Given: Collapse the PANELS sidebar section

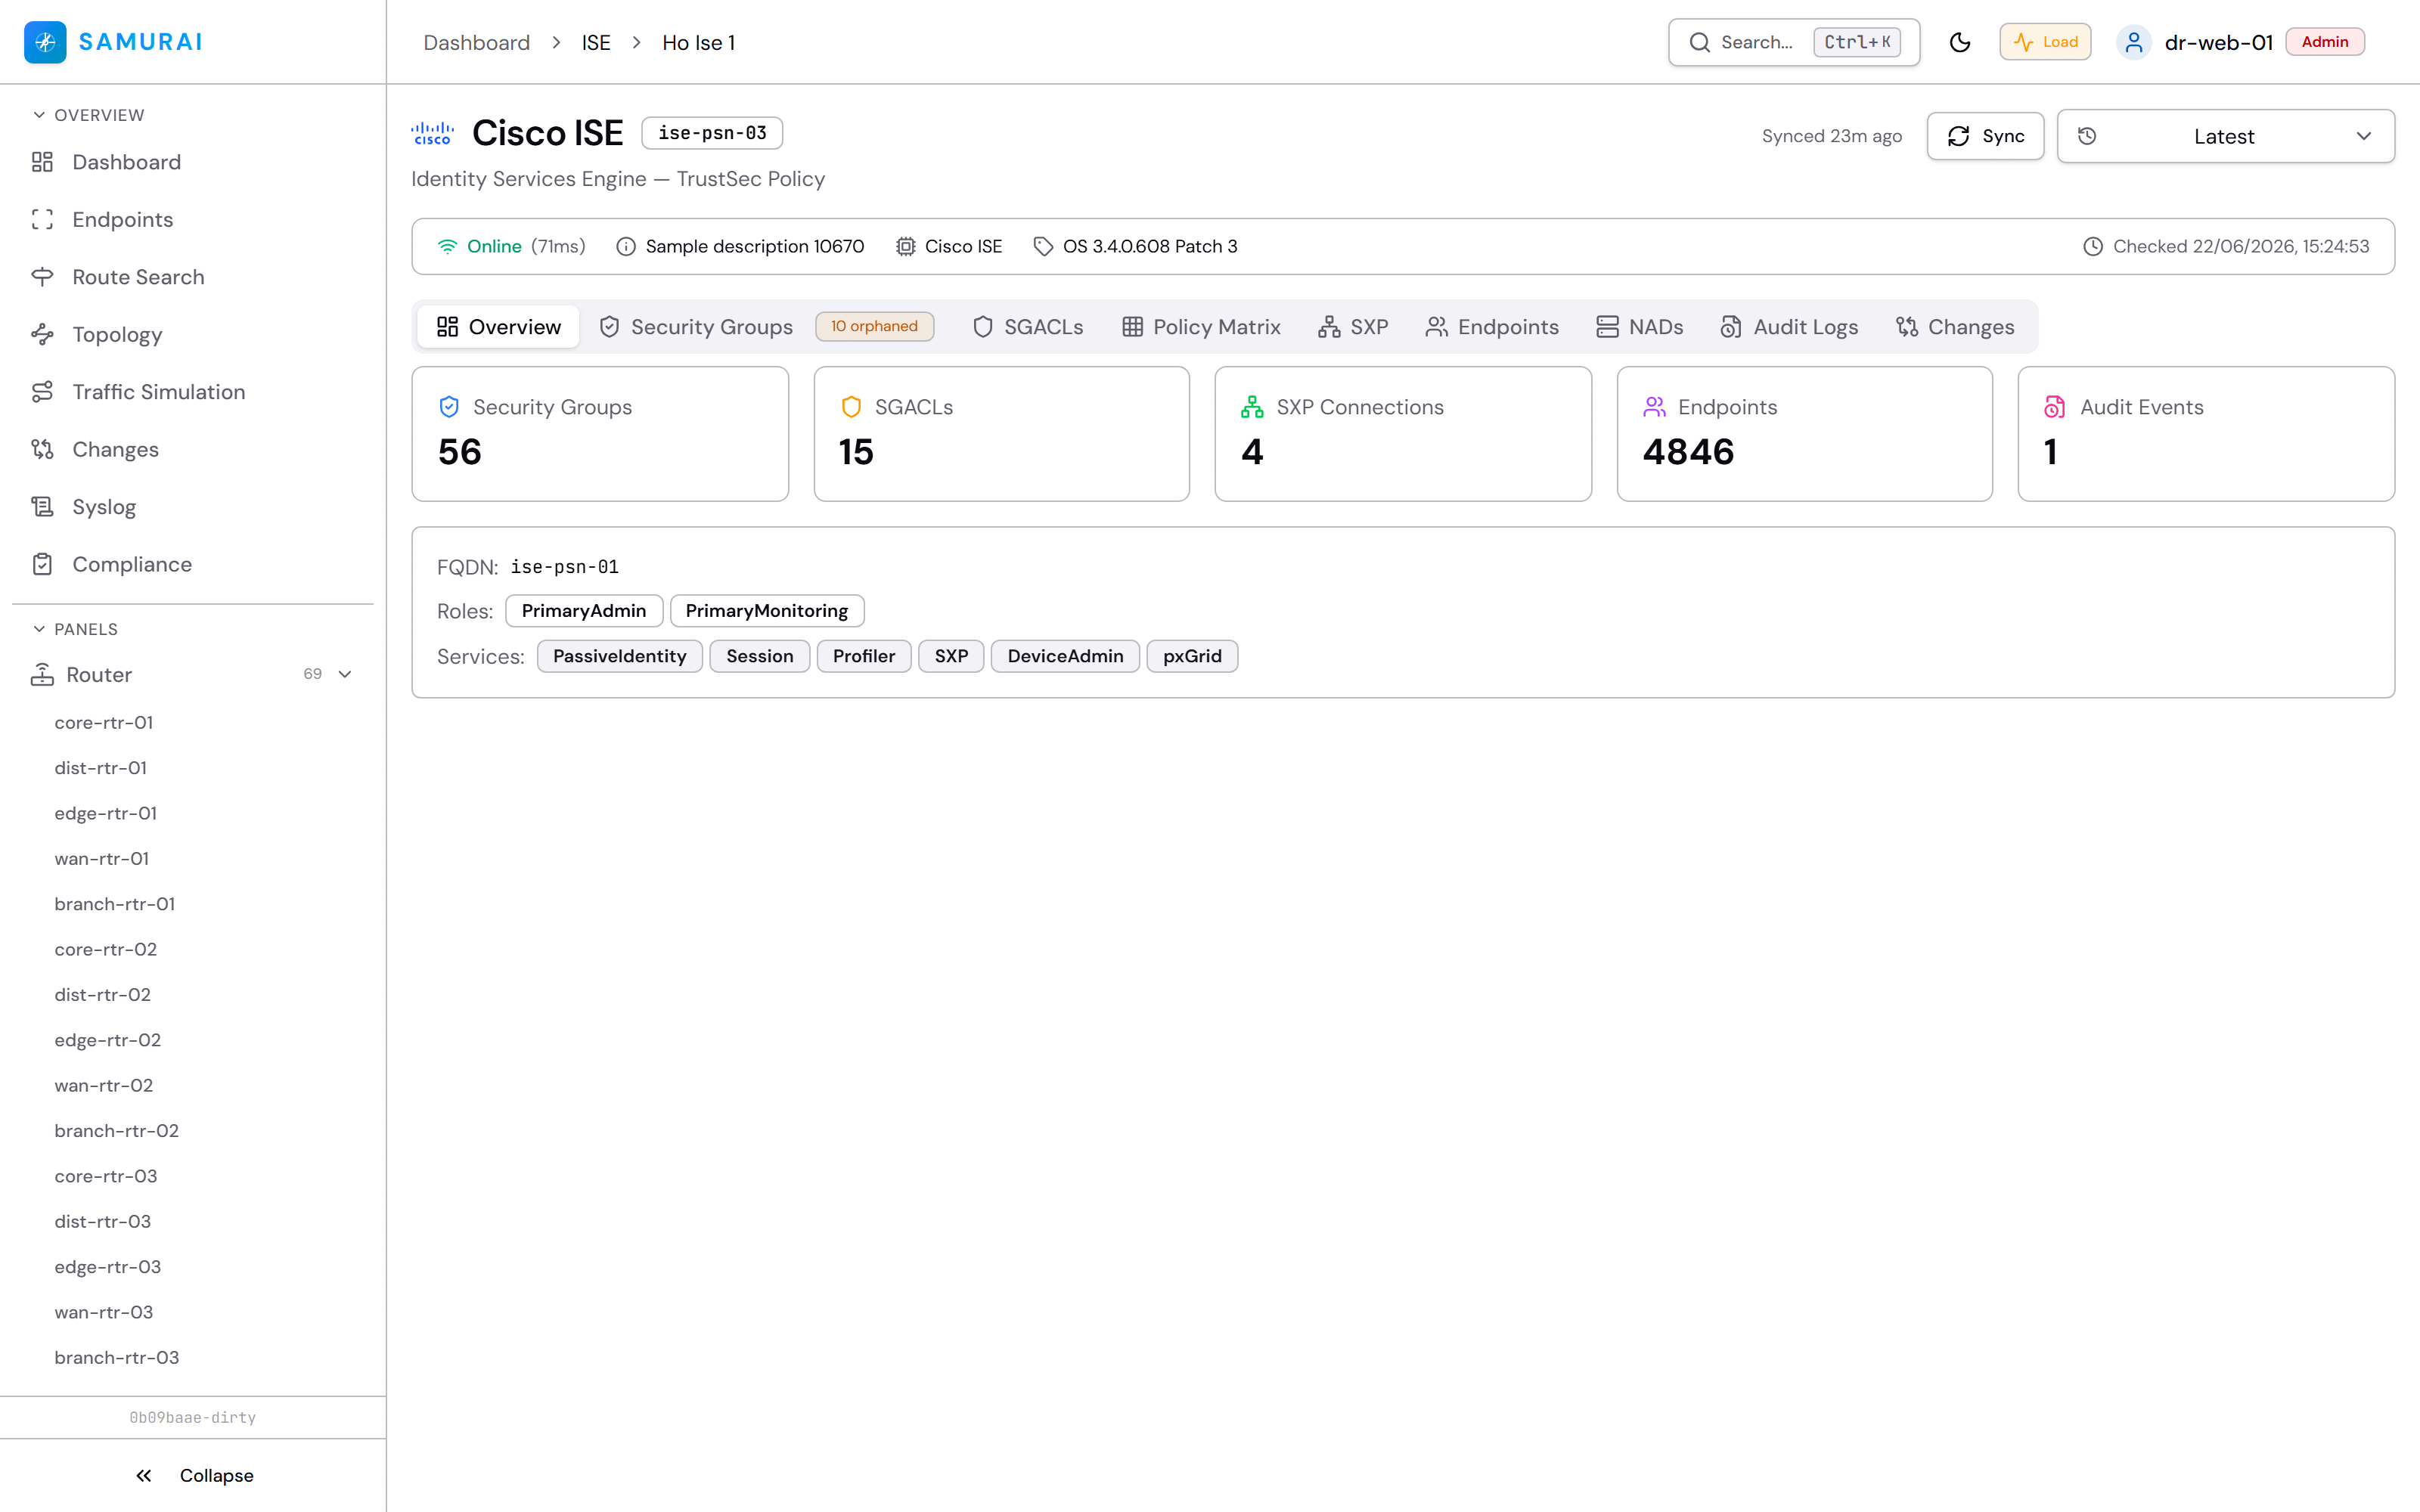Looking at the screenshot, I should coord(76,629).
